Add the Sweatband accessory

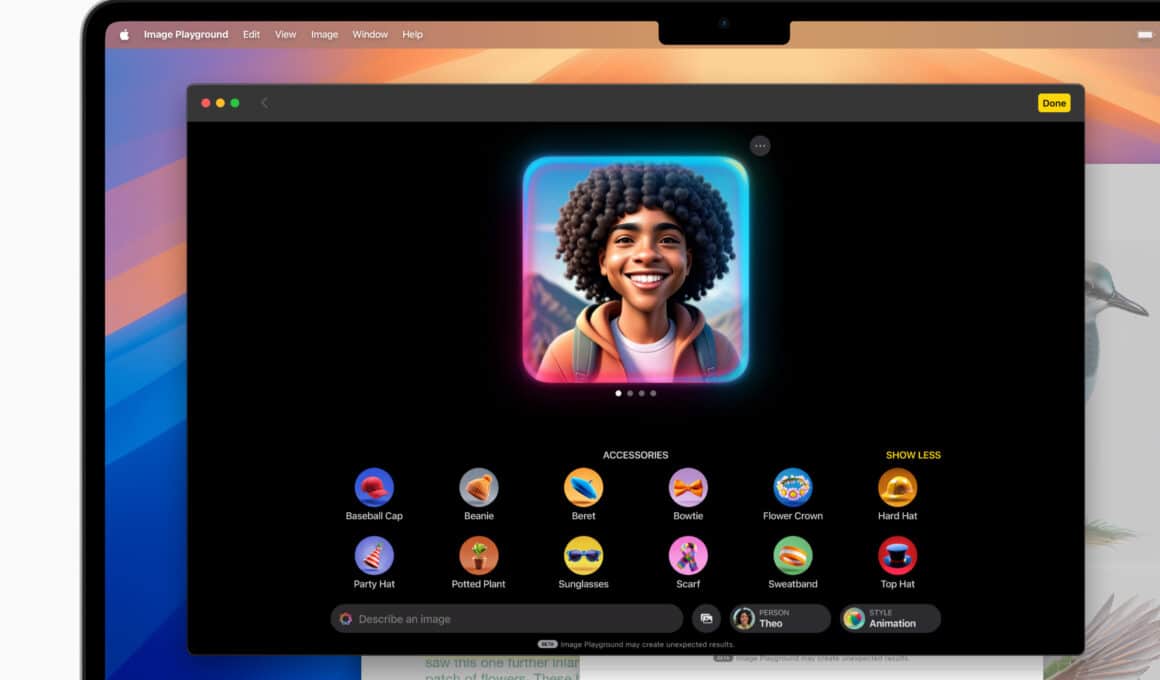click(x=792, y=556)
